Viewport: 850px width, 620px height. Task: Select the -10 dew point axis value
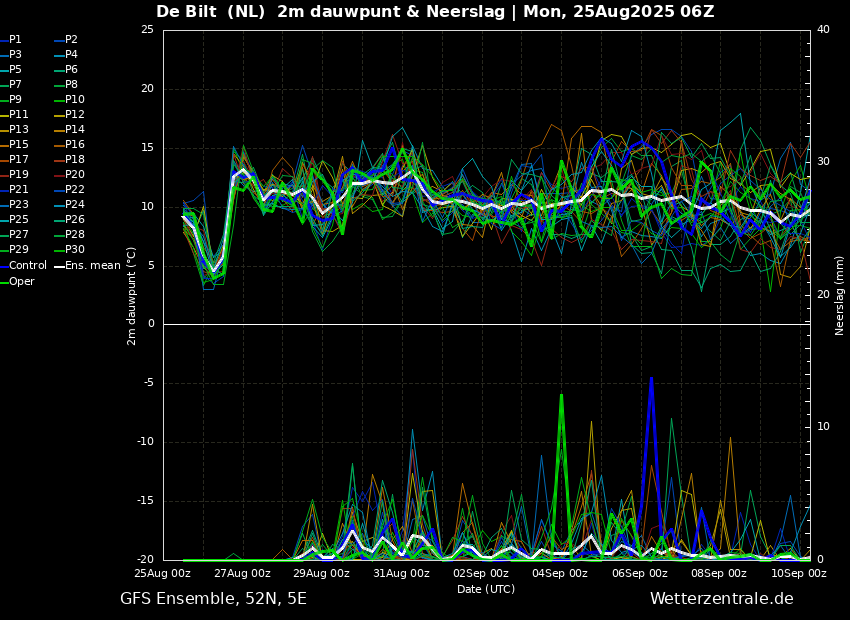click(146, 442)
